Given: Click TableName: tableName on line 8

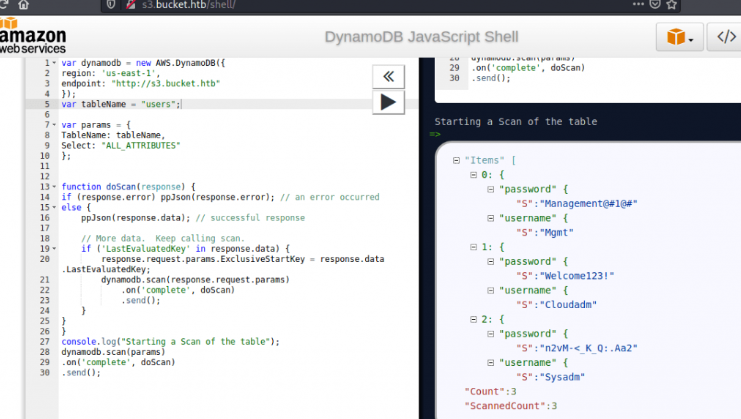Looking at the screenshot, I should pyautogui.click(x=113, y=135).
